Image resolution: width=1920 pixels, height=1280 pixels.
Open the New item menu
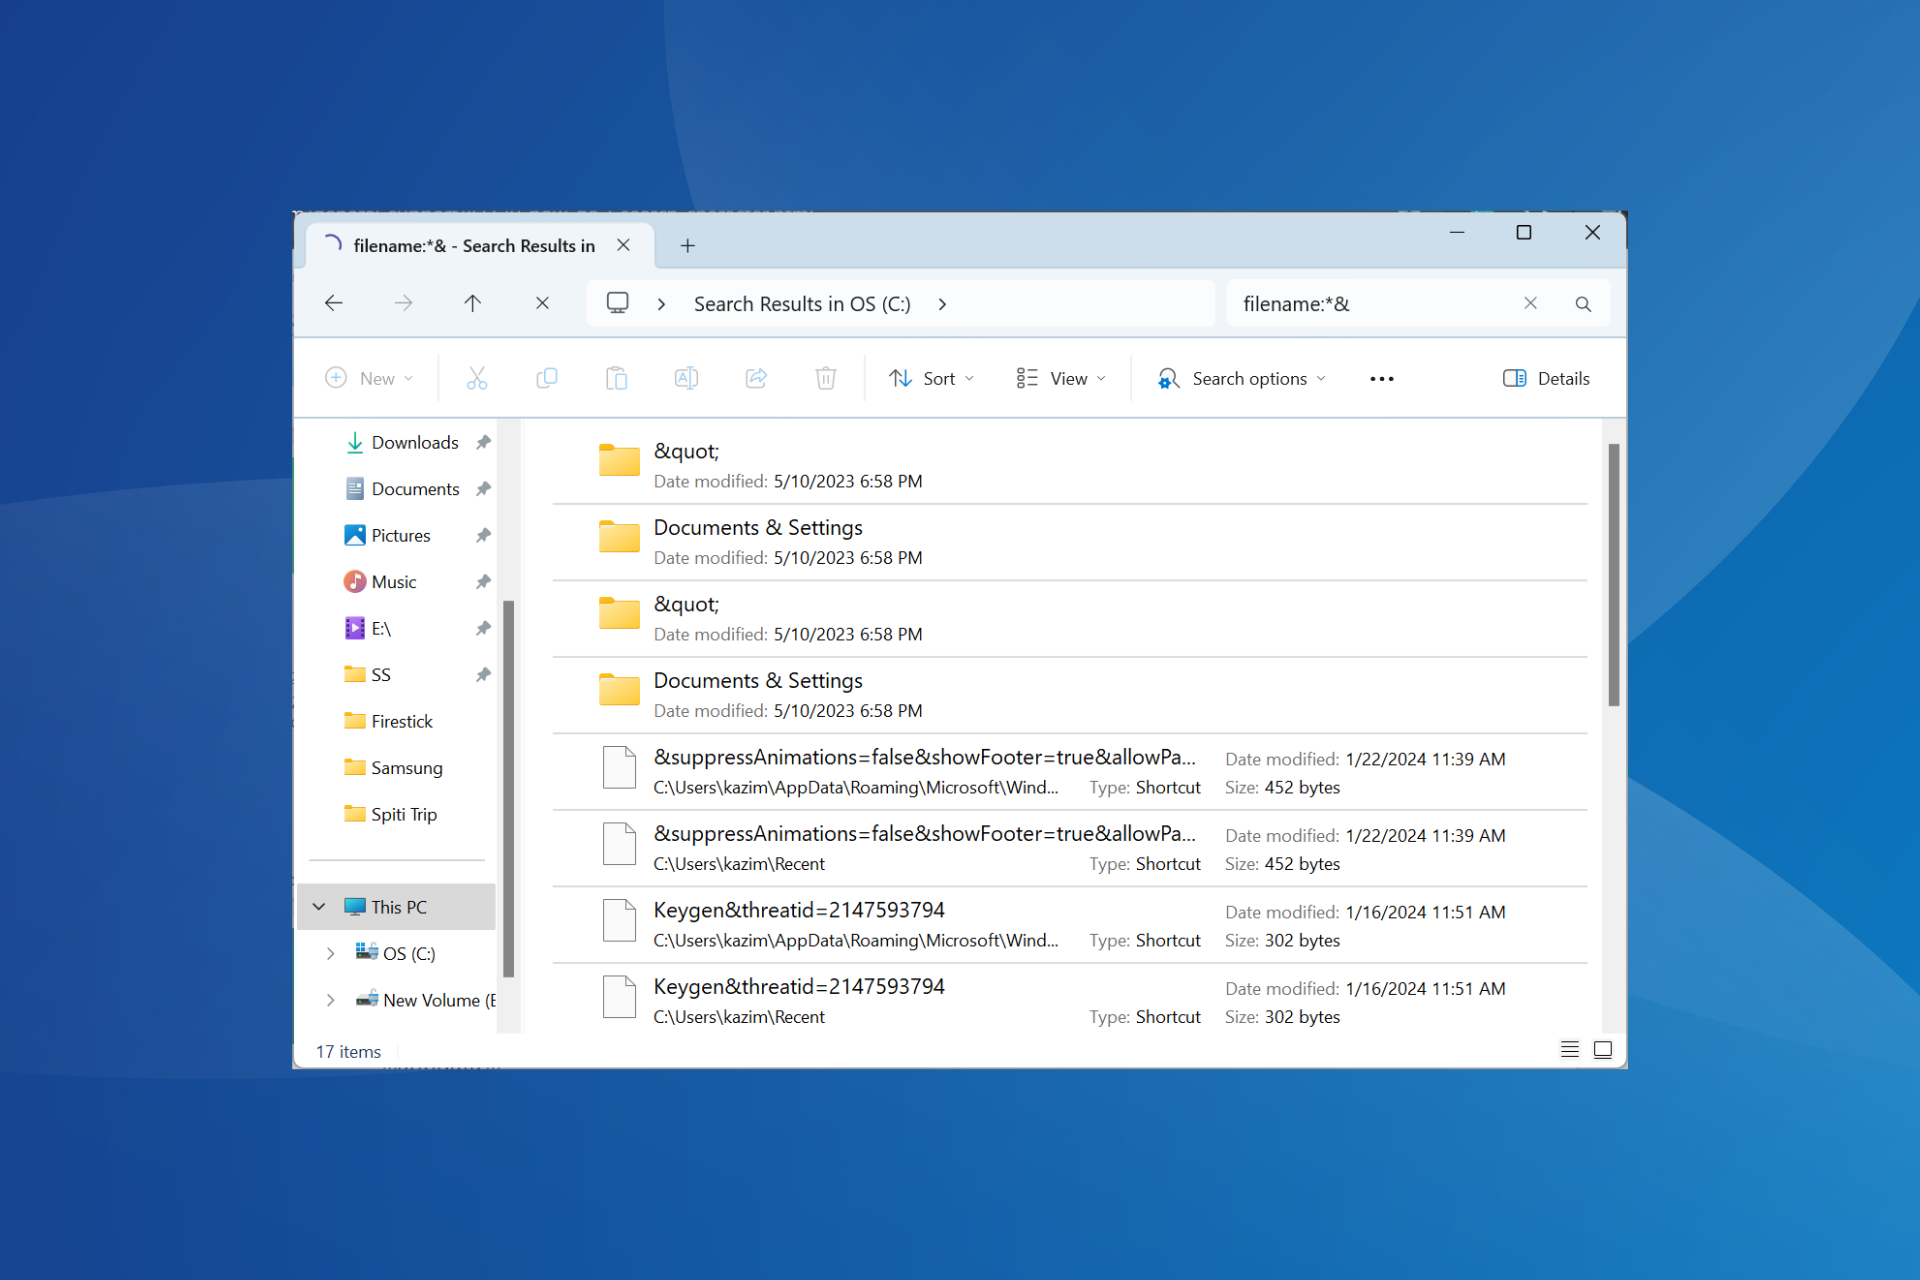point(369,378)
